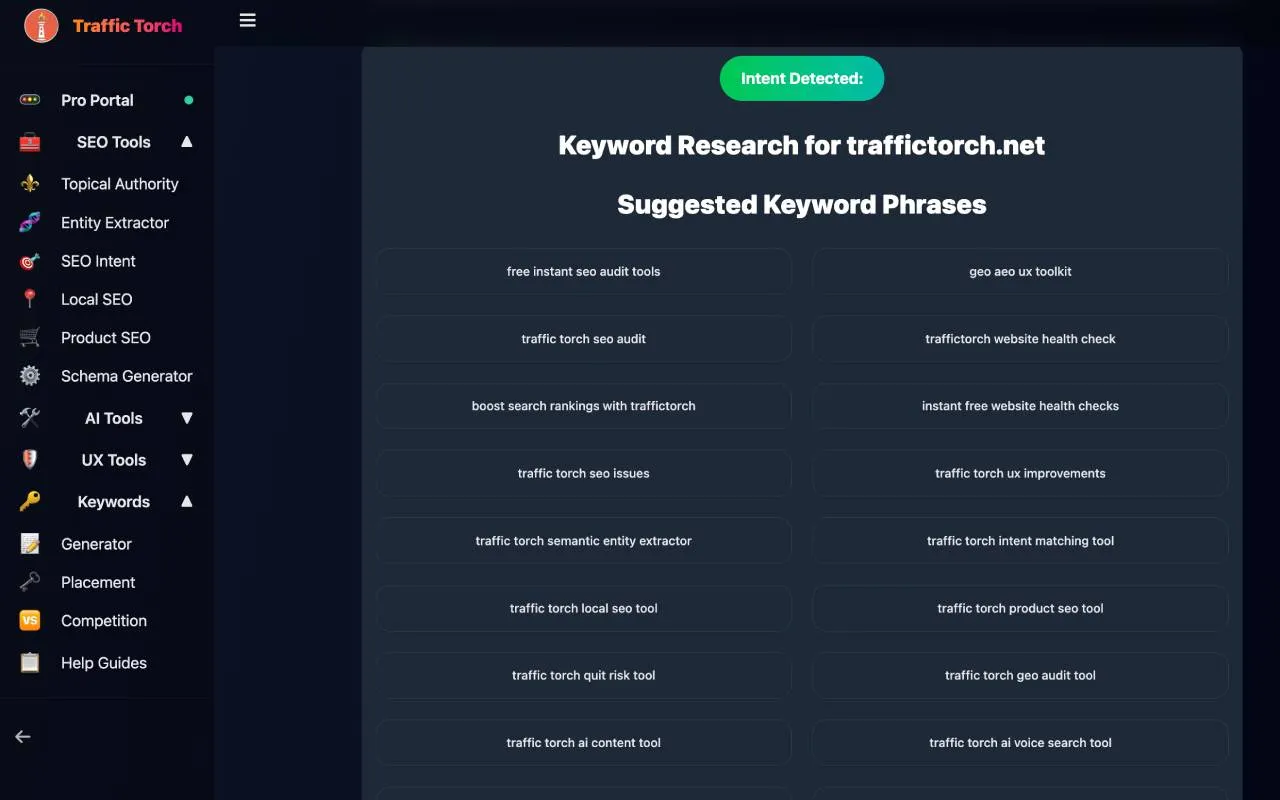Screen dimensions: 1280x800
Task: Open the Schema Generator tool
Action: [x=127, y=376]
